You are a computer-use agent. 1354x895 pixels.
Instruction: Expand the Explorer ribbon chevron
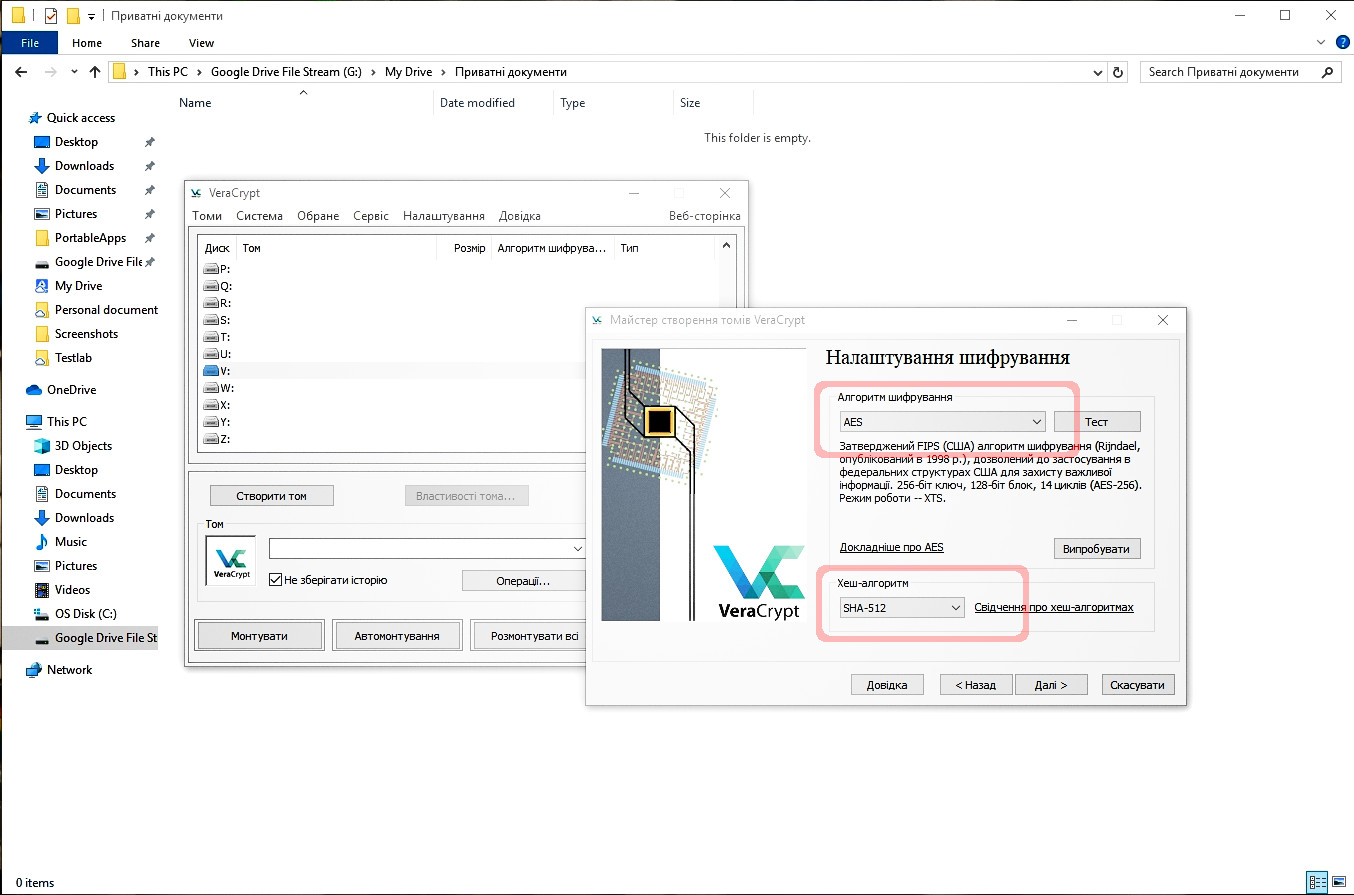[1321, 43]
